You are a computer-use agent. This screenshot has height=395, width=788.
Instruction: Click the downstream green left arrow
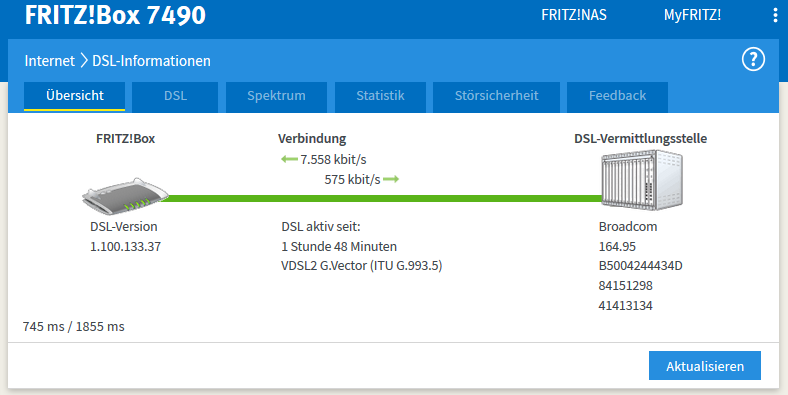click(289, 159)
